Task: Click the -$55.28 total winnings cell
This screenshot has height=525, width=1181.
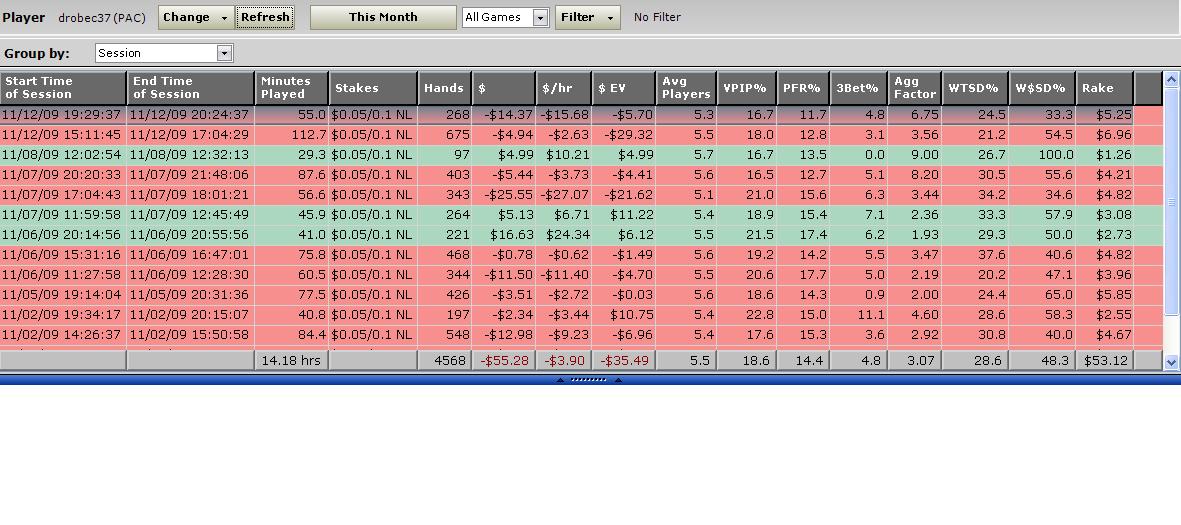Action: coord(504,361)
